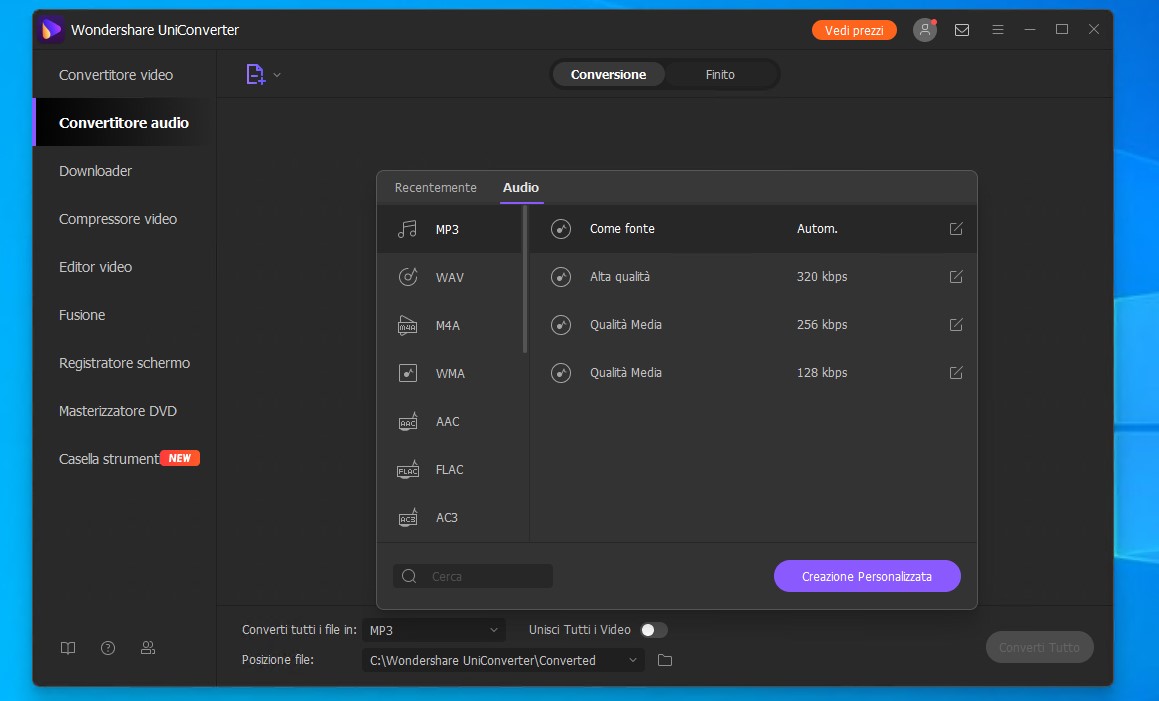Image resolution: width=1159 pixels, height=701 pixels.
Task: Expand the add file dropdown arrow
Action: point(277,75)
